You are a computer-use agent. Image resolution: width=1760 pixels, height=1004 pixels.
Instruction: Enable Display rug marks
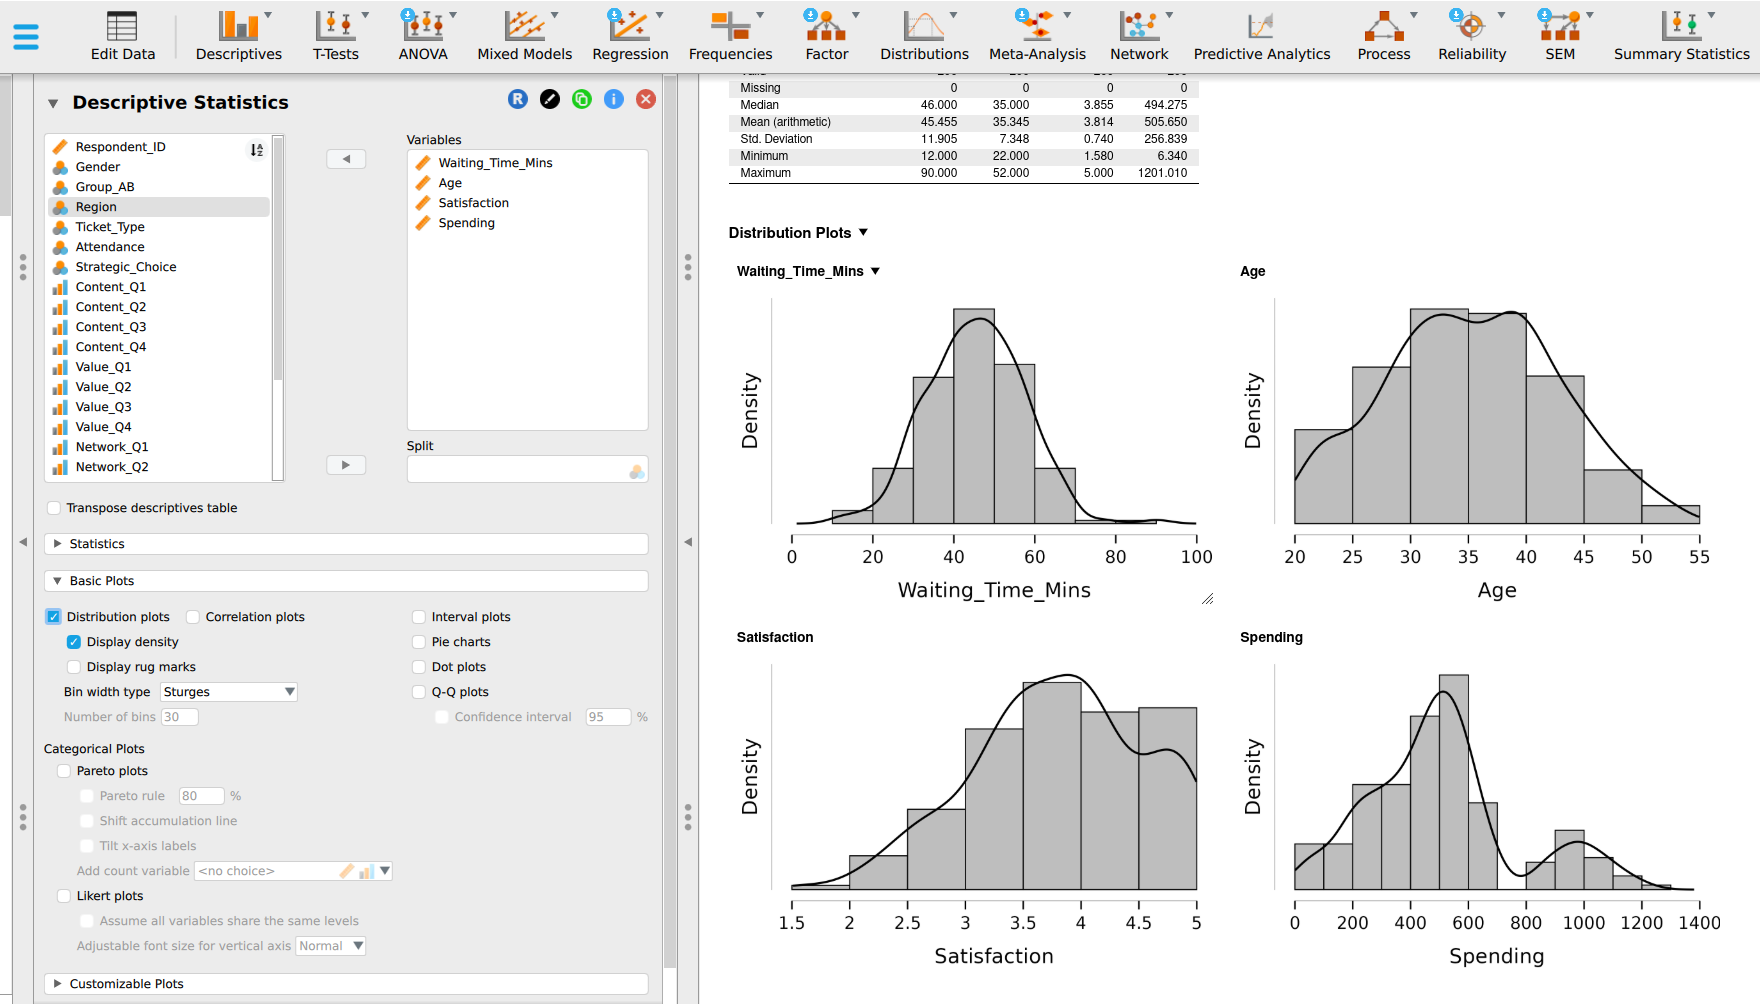(74, 667)
